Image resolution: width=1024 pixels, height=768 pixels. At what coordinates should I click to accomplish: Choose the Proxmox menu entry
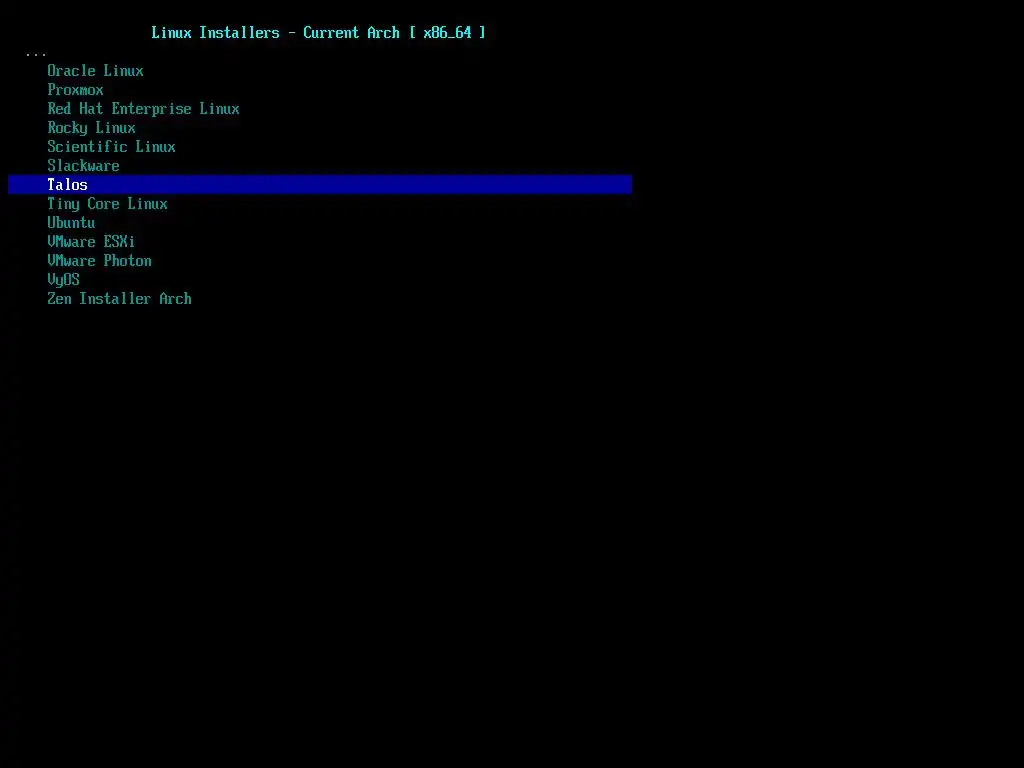click(x=75, y=89)
